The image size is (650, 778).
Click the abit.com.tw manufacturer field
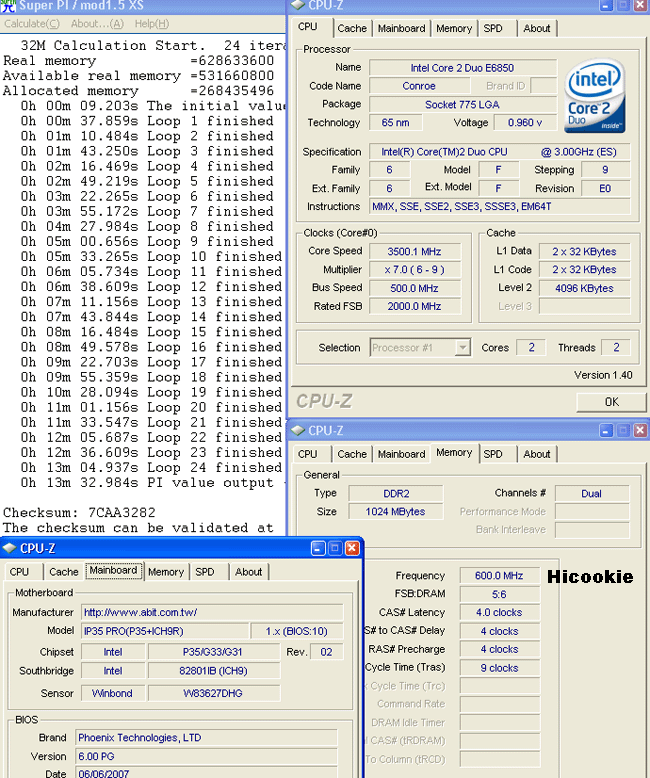[x=212, y=612]
